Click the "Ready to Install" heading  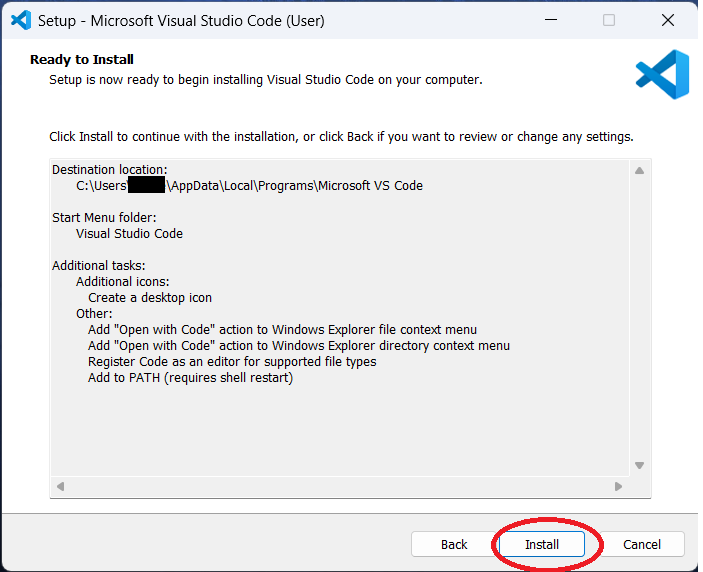tap(82, 60)
